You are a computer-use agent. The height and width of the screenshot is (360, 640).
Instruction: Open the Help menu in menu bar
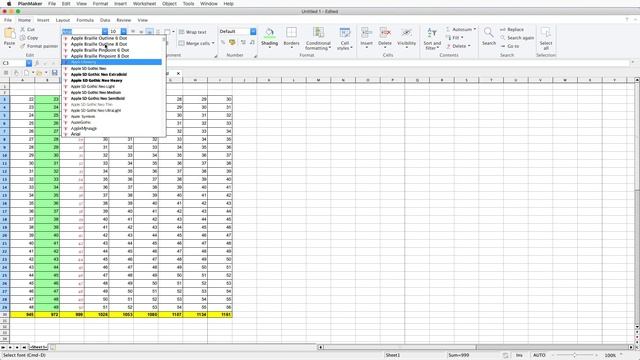(229, 4)
